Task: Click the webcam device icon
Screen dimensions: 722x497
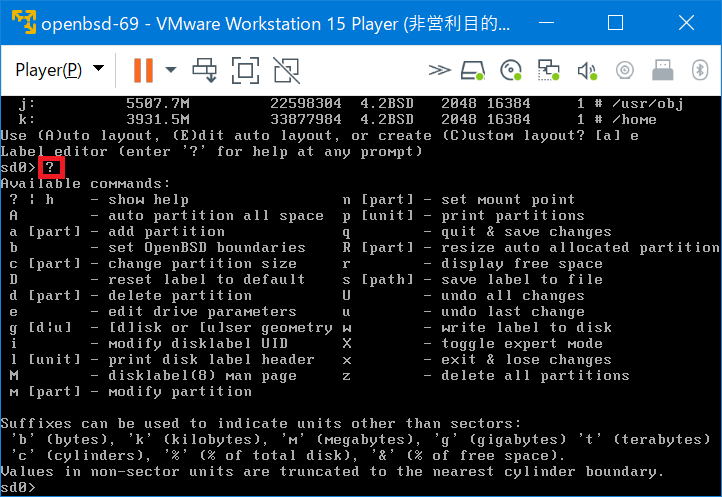Action: pyautogui.click(x=625, y=70)
